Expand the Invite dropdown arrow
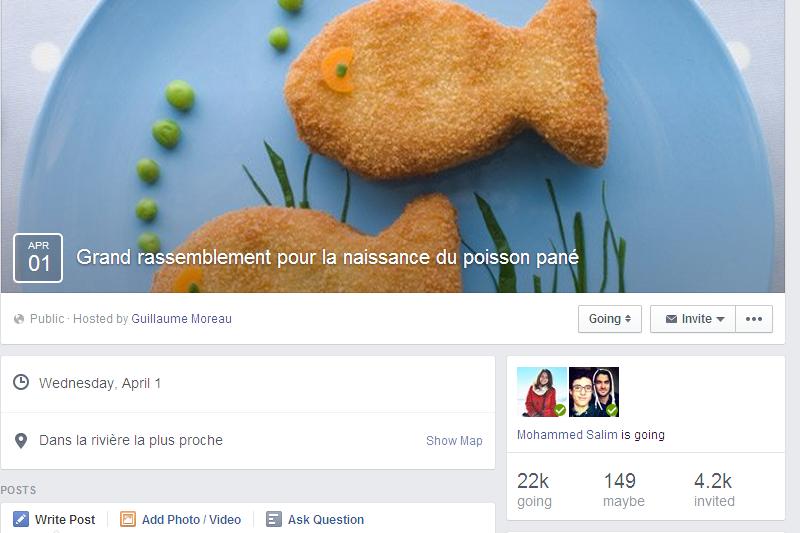The image size is (800, 533). [720, 319]
